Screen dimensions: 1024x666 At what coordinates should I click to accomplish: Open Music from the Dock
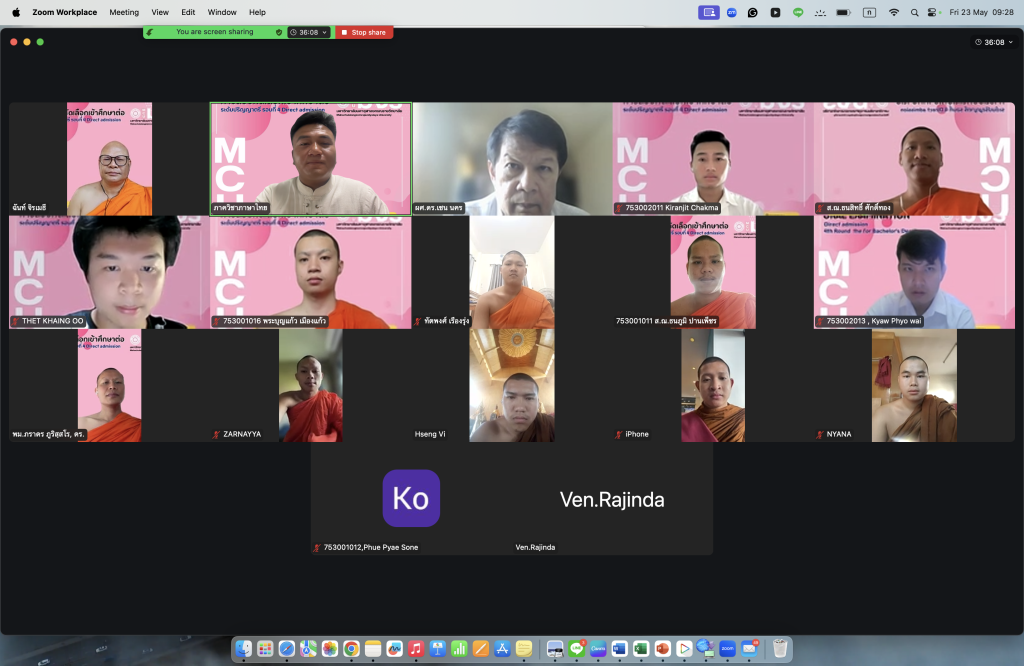point(416,648)
